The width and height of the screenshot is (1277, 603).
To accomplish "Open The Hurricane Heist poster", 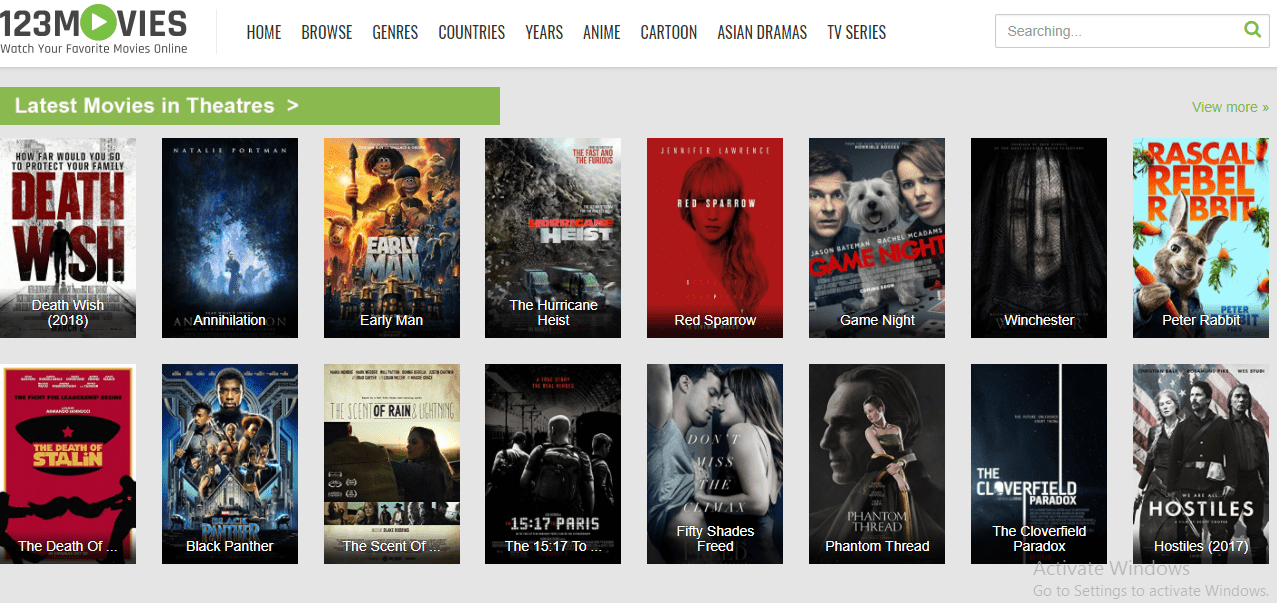I will pos(553,238).
